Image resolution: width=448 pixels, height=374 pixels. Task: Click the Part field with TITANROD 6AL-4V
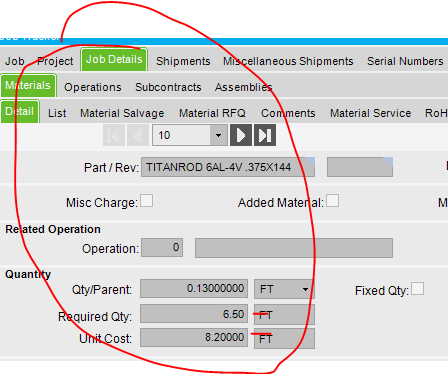228,167
